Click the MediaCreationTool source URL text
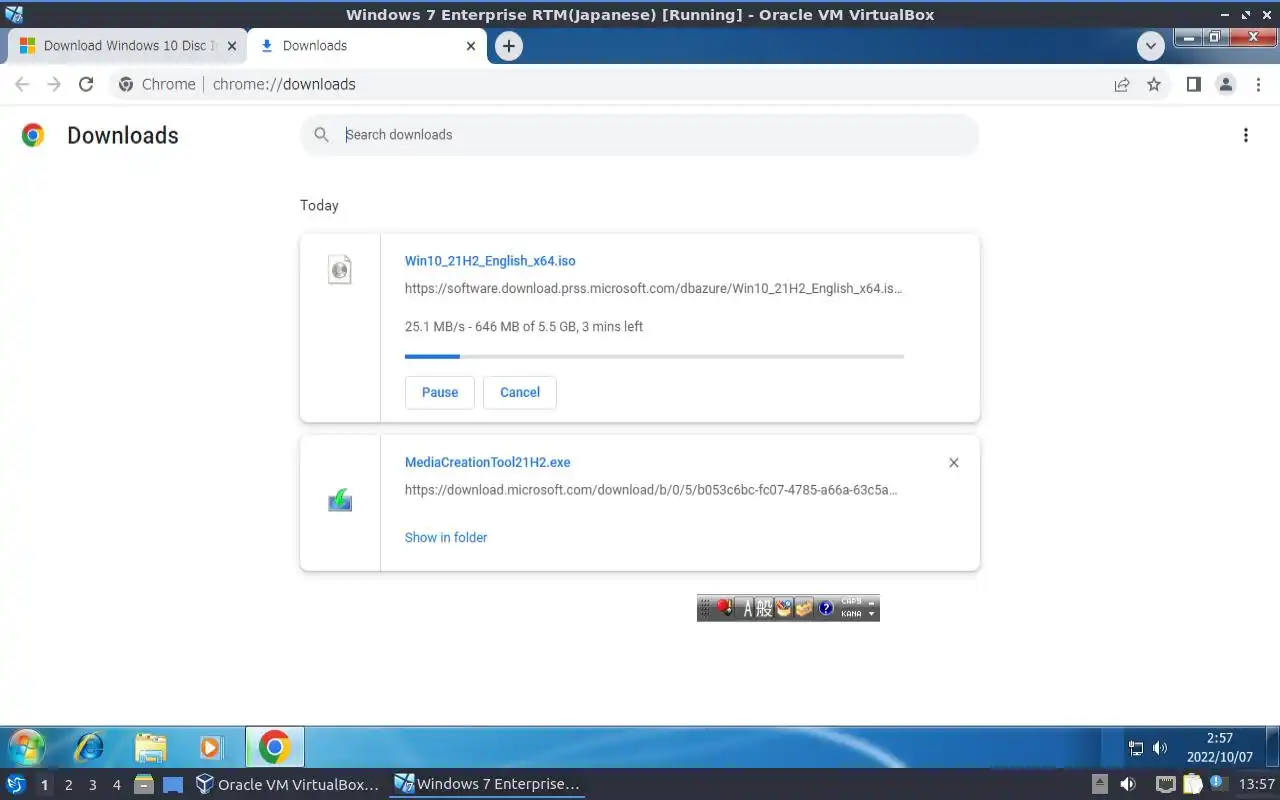The height and width of the screenshot is (800, 1280). point(651,491)
